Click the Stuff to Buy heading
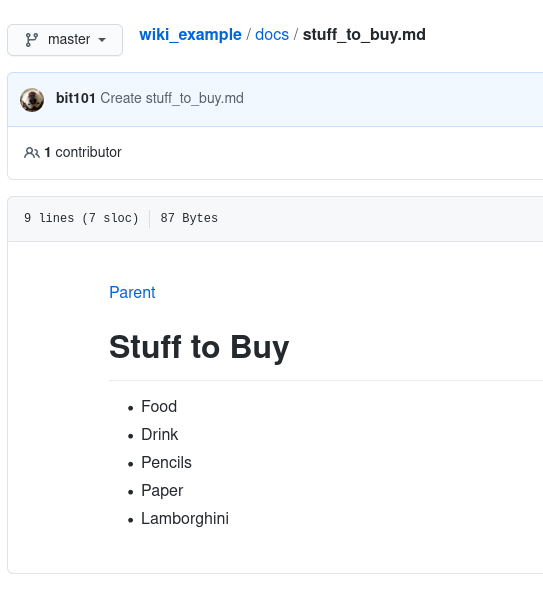Image resolution: width=543 pixels, height=595 pixels. click(x=199, y=347)
